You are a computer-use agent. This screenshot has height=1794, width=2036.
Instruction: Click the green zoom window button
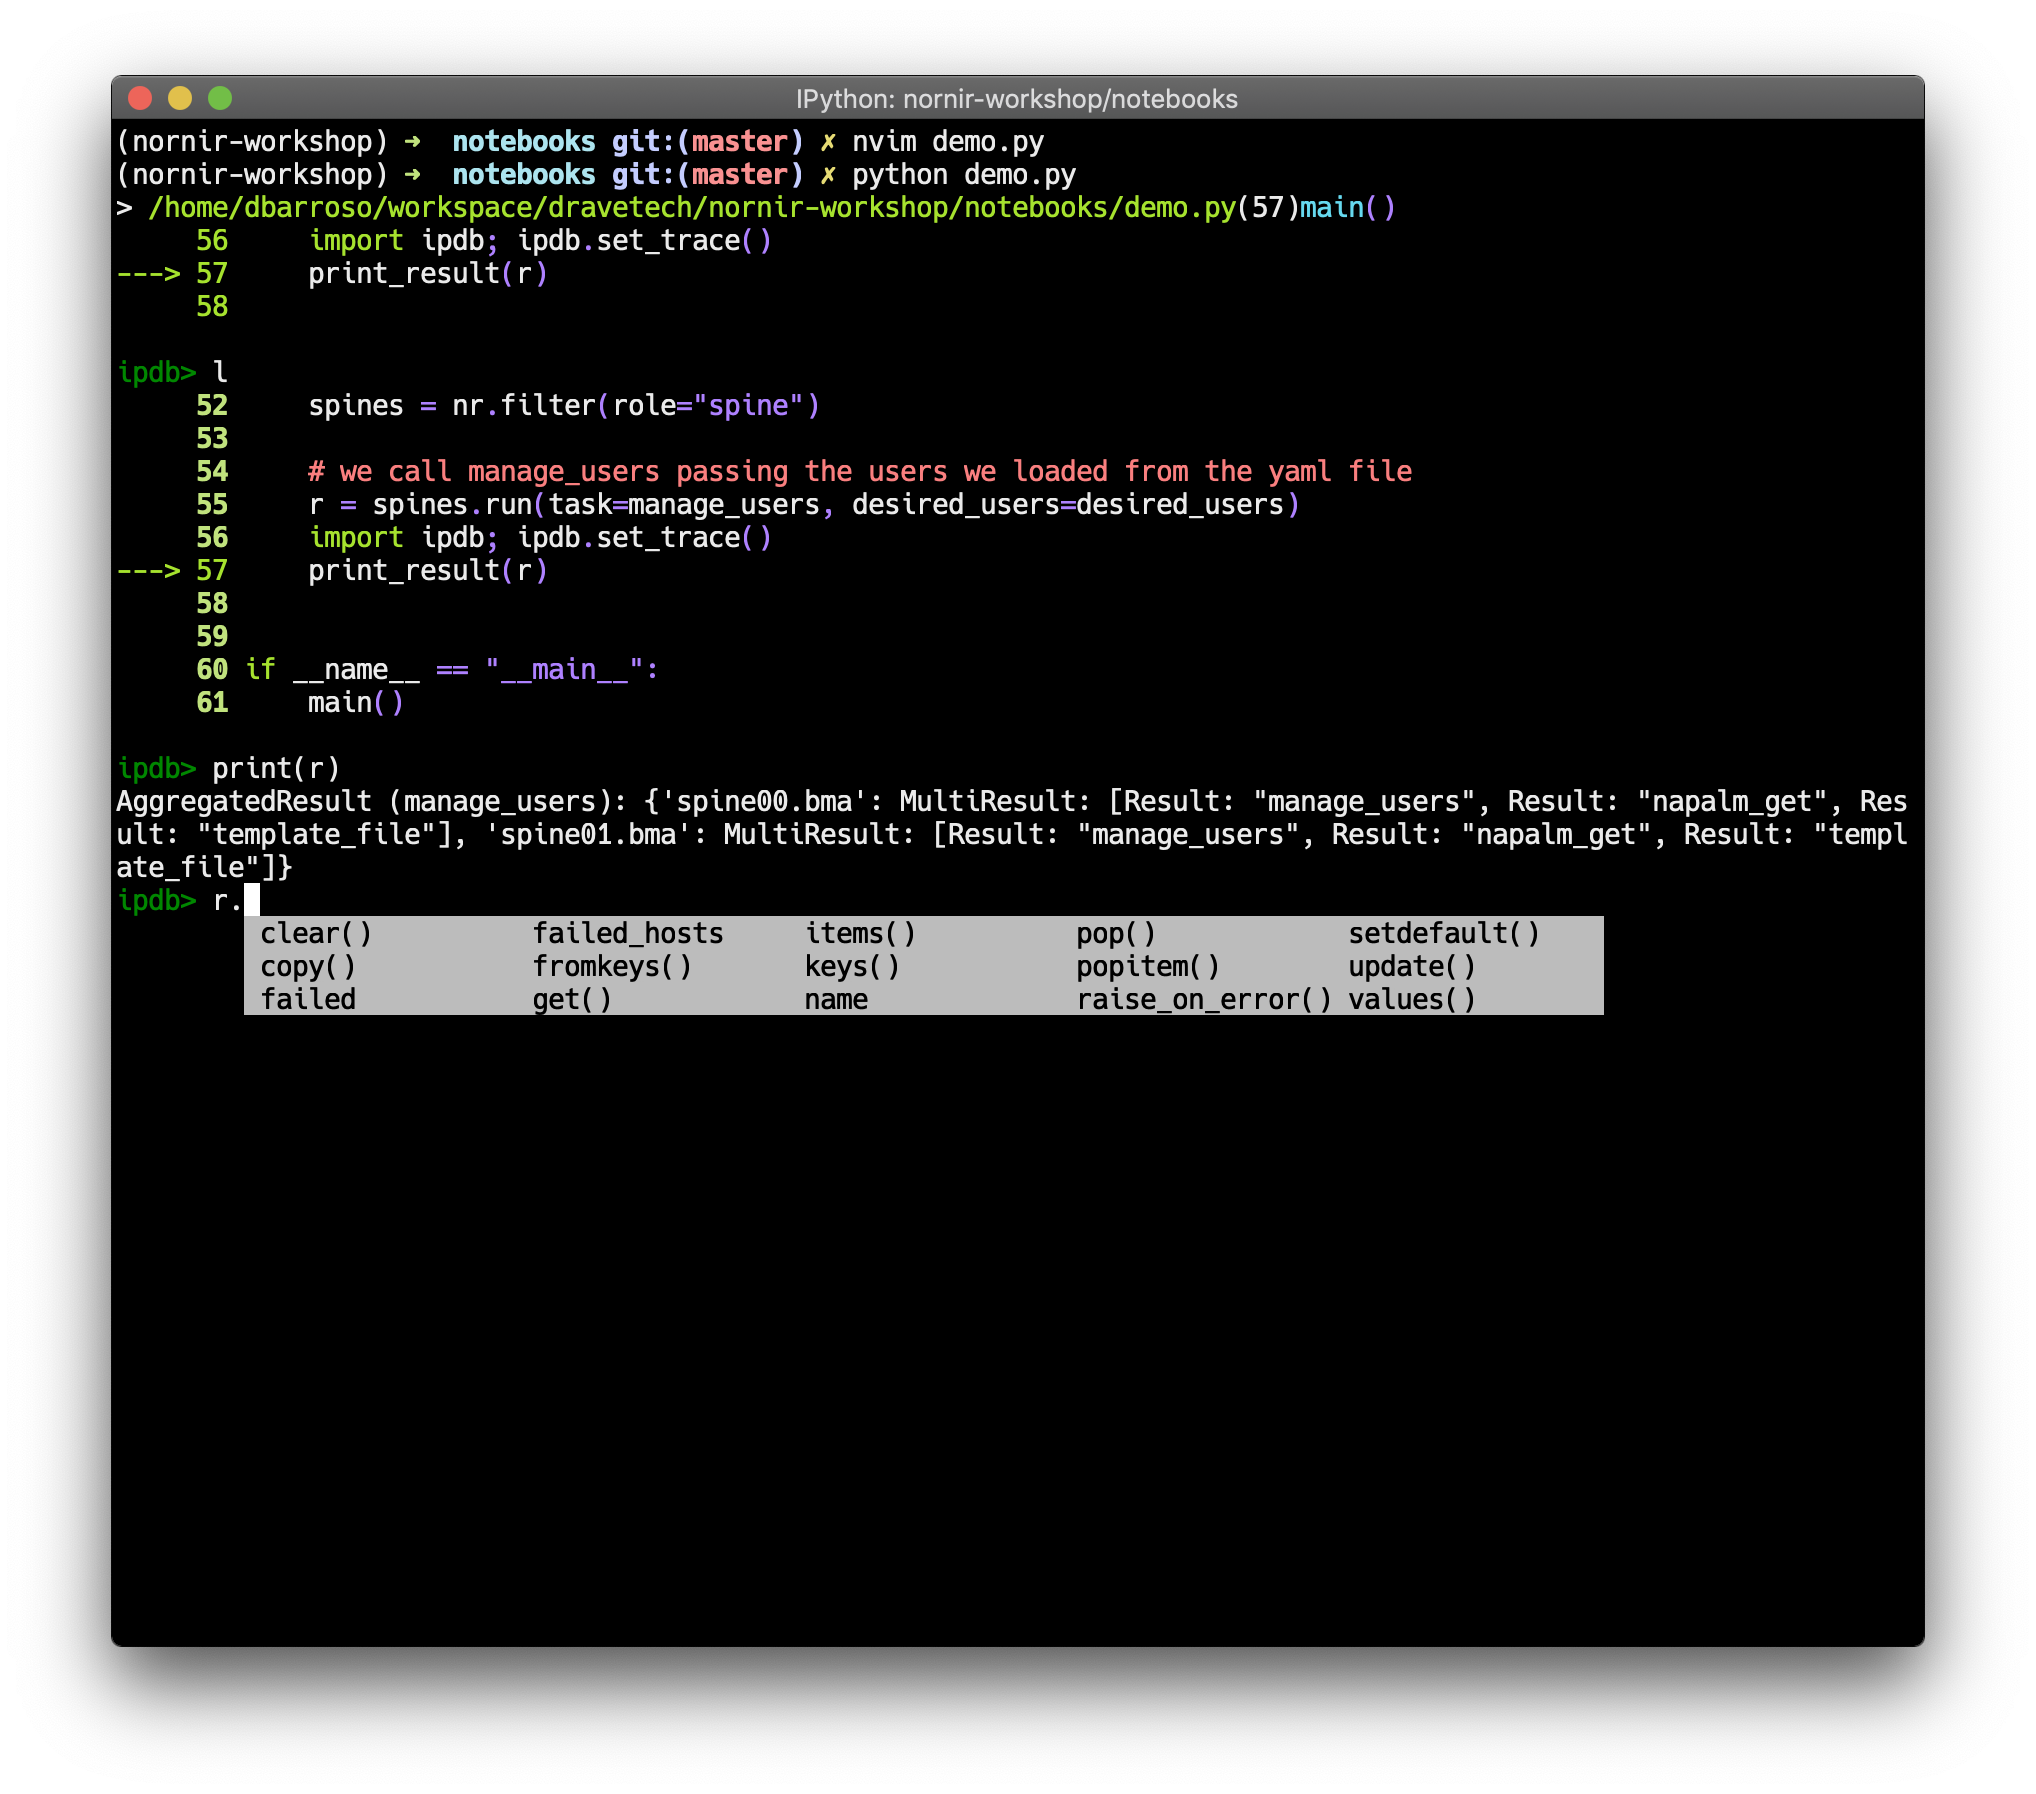click(x=220, y=98)
